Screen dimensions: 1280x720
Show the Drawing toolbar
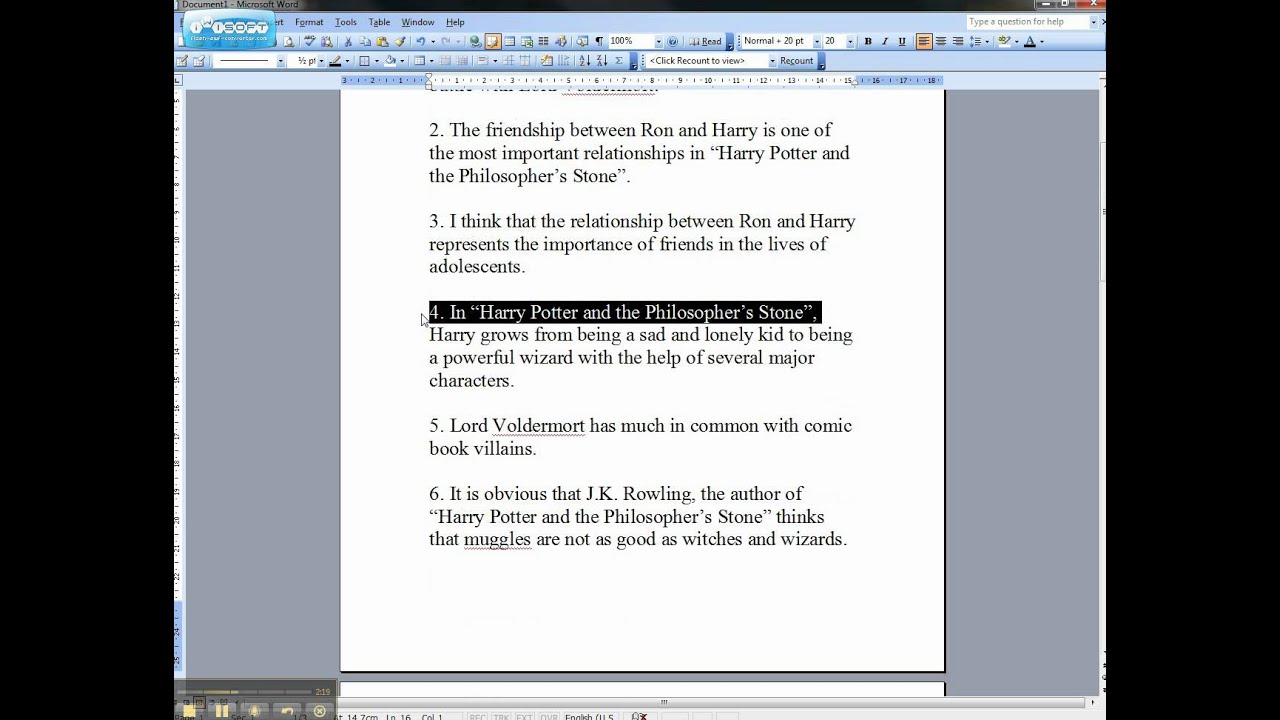point(562,41)
